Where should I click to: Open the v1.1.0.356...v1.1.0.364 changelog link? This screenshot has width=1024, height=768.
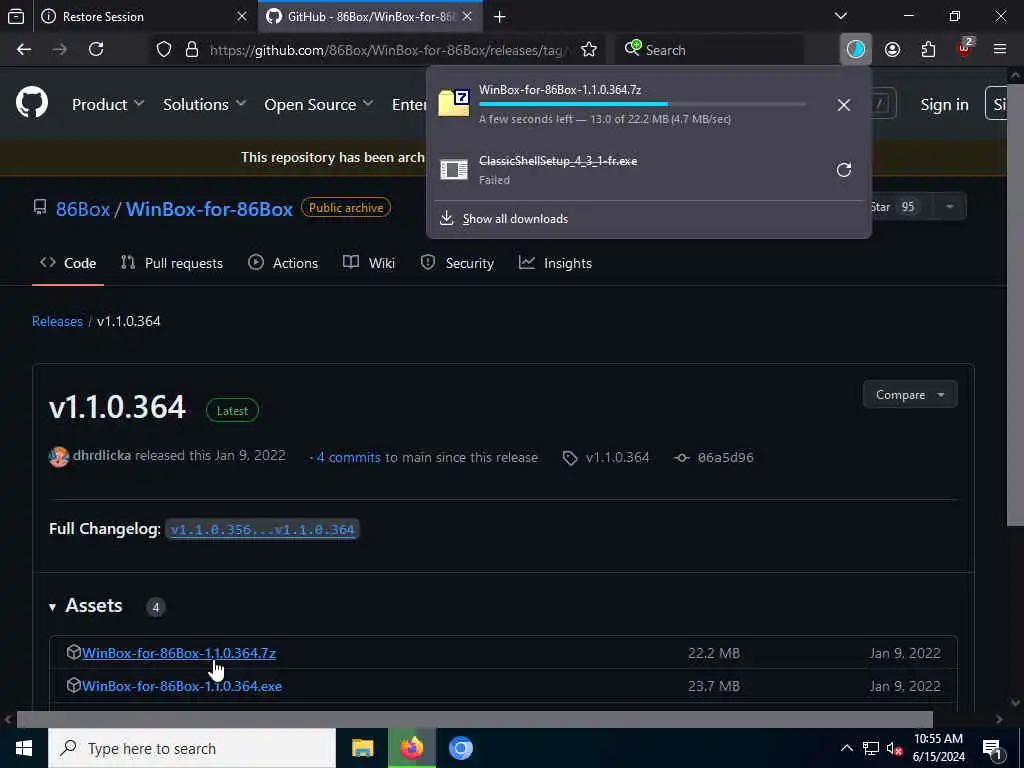(262, 530)
